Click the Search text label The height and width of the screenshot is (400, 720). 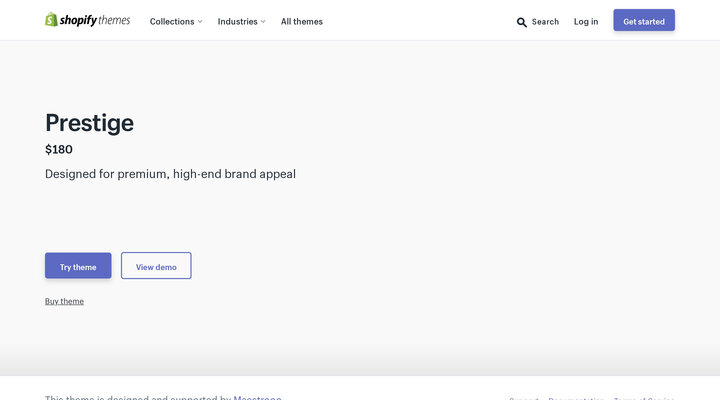coord(545,21)
